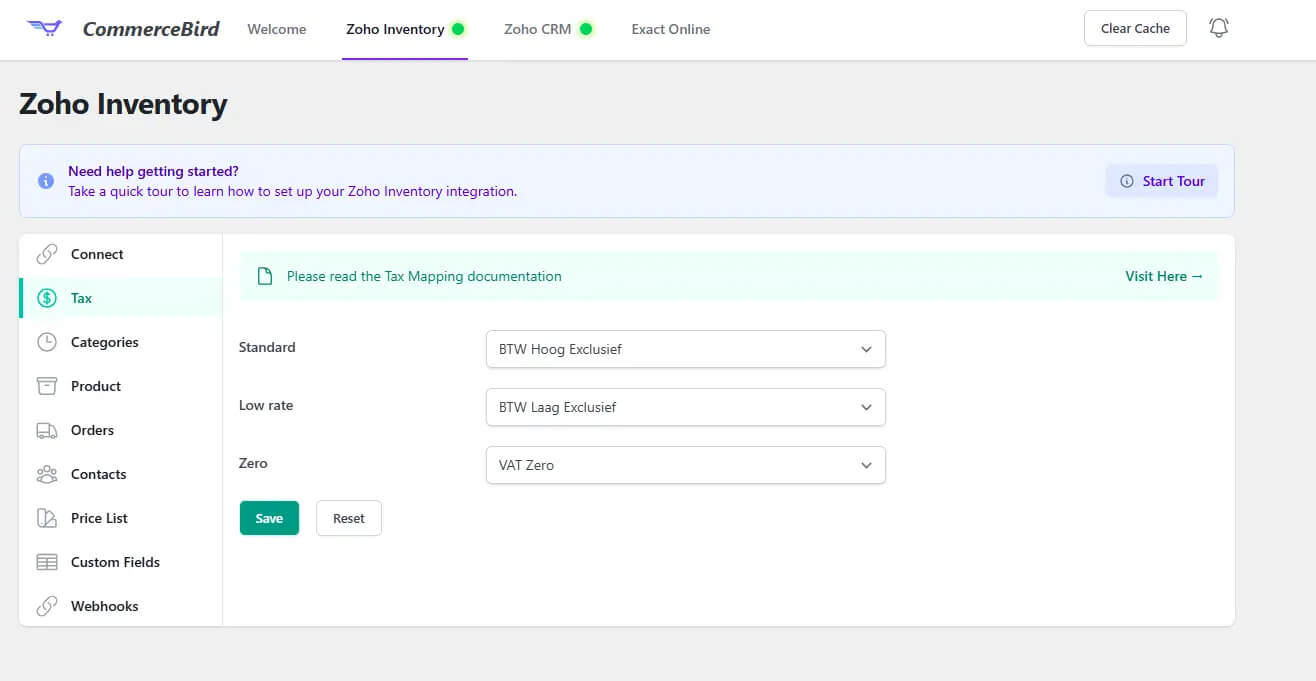Open Categories via the clock icon
The width and height of the screenshot is (1316, 681).
click(46, 342)
